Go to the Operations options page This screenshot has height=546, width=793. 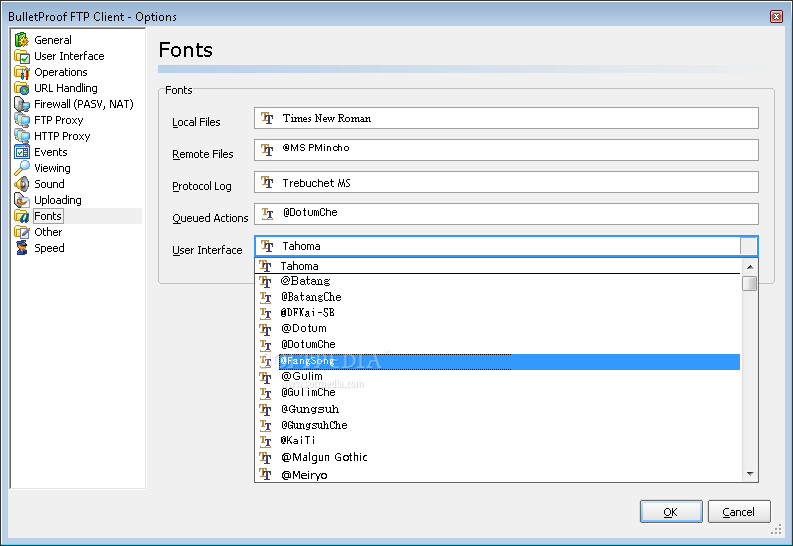61,72
